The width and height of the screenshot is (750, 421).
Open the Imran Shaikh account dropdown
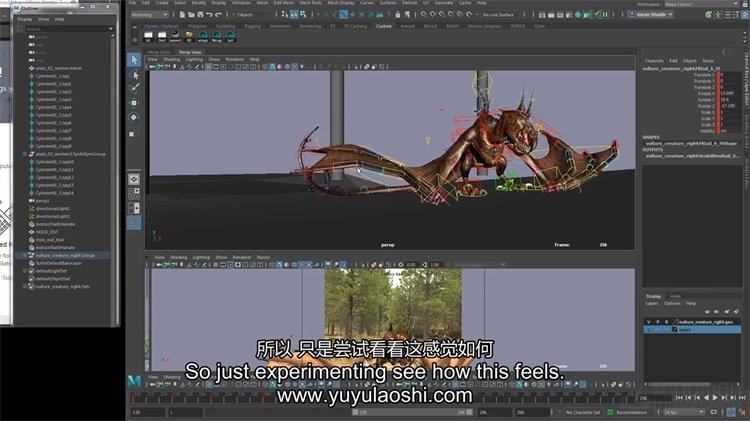click(x=651, y=15)
